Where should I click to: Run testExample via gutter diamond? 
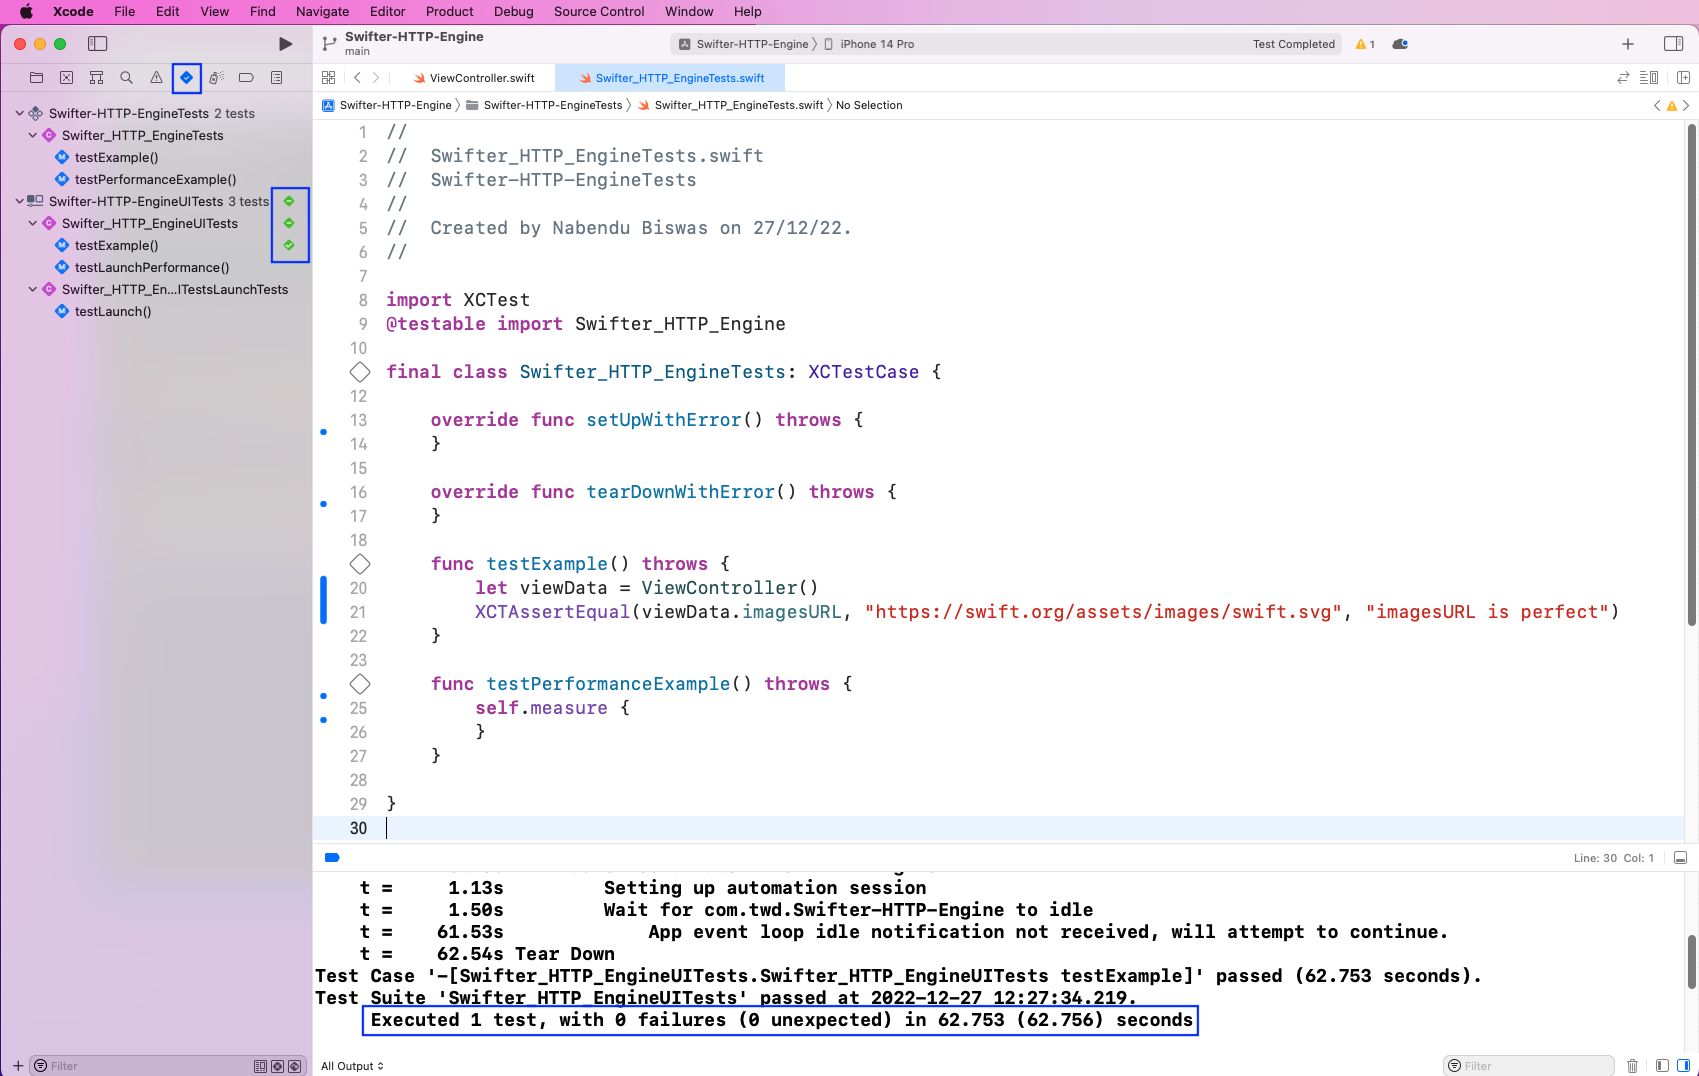pyautogui.click(x=360, y=564)
